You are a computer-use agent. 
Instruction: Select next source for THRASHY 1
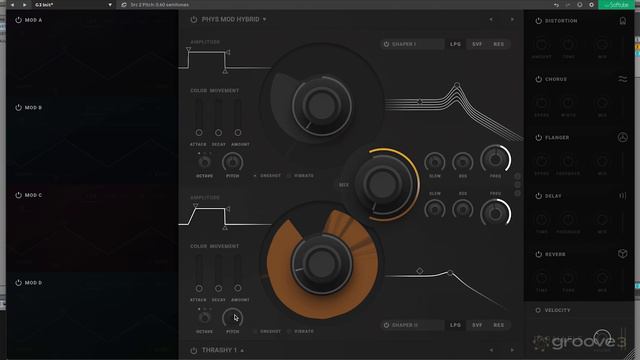(x=512, y=350)
